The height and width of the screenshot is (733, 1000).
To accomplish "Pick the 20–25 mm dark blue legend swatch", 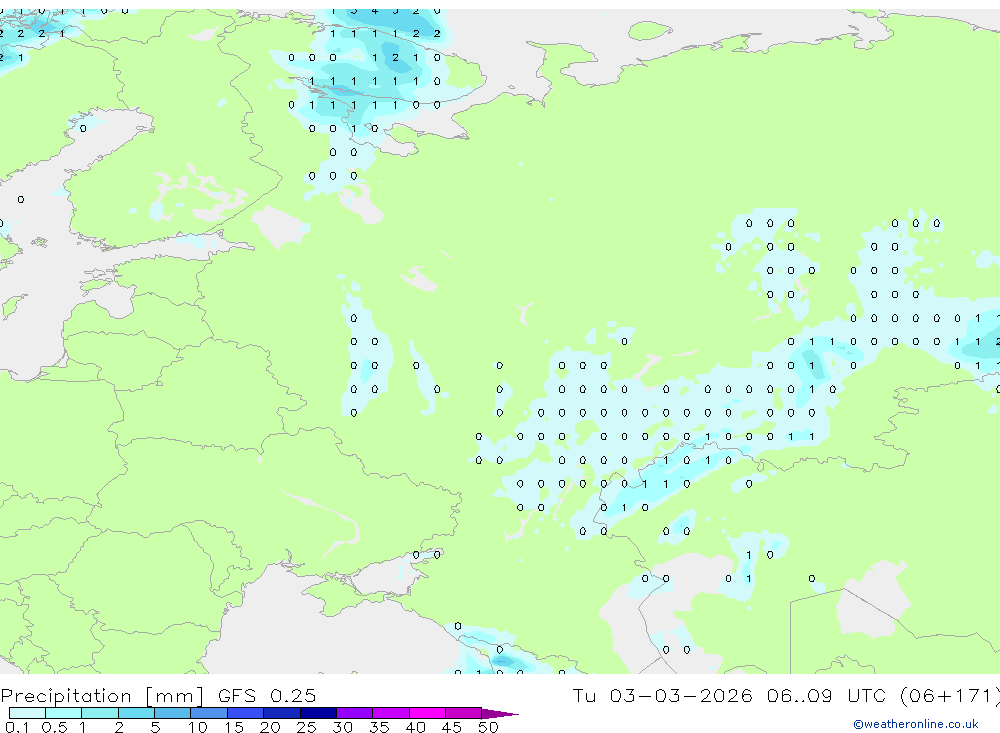I will tap(282, 713).
